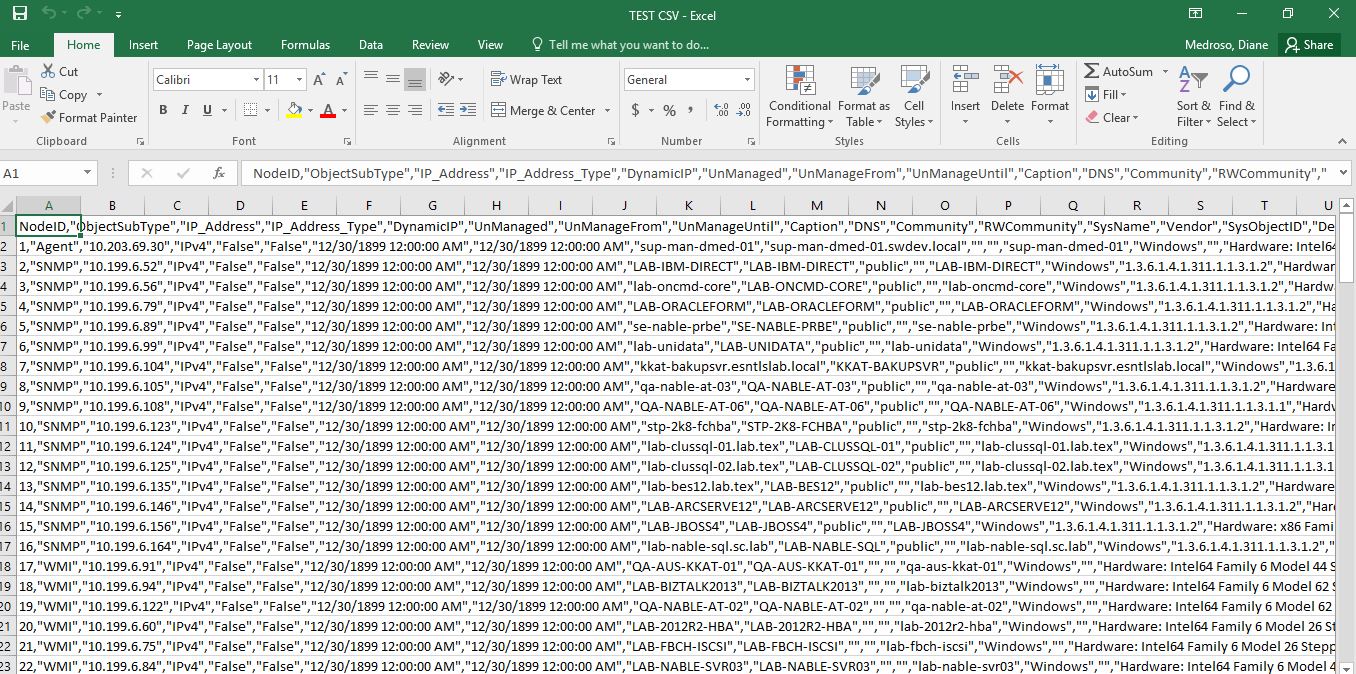This screenshot has width=1356, height=674.
Task: Toggle Bold formatting
Action: coord(163,110)
